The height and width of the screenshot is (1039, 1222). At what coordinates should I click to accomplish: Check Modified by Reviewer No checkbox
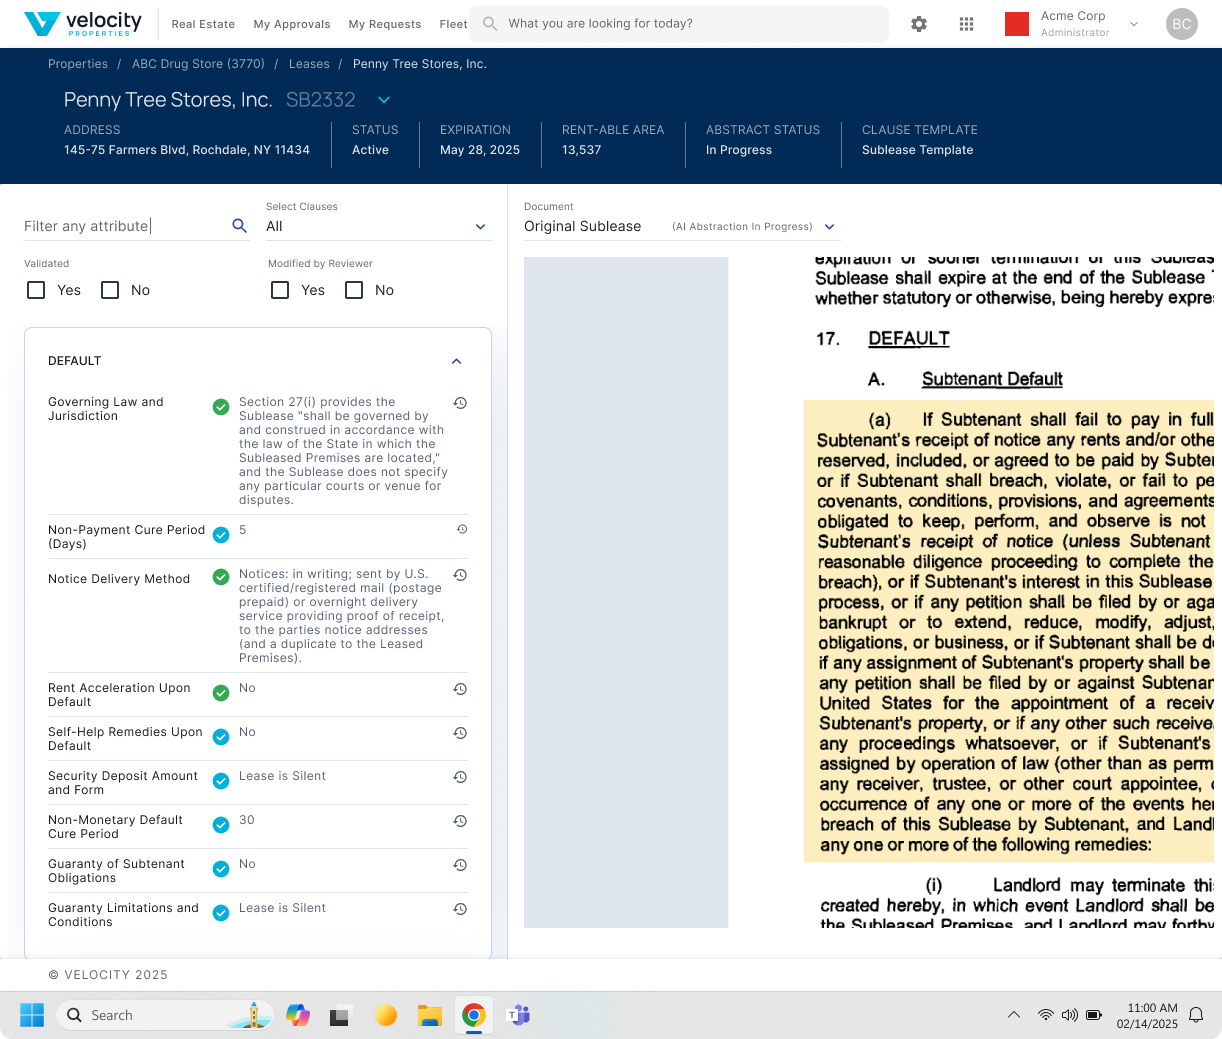click(354, 290)
